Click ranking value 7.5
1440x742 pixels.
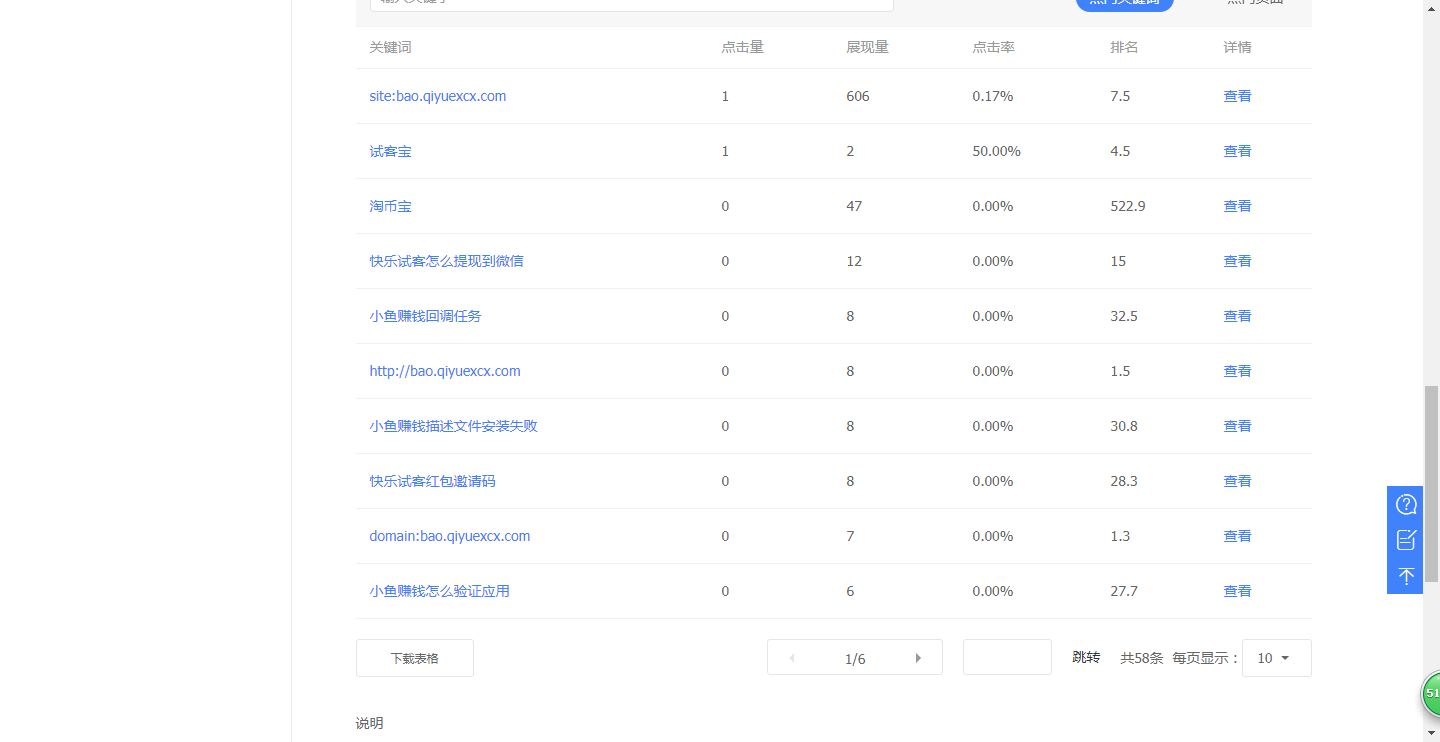tap(1120, 96)
